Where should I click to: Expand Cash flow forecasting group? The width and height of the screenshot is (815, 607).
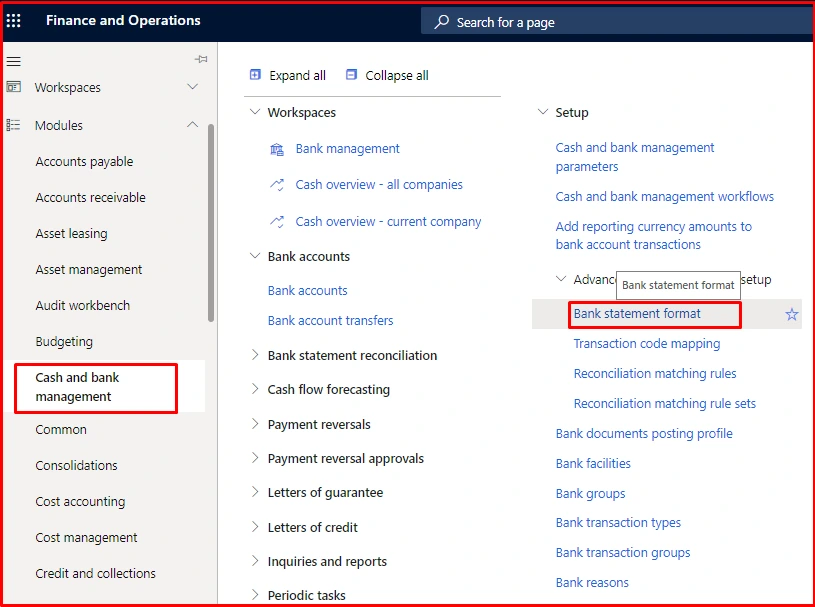[255, 389]
